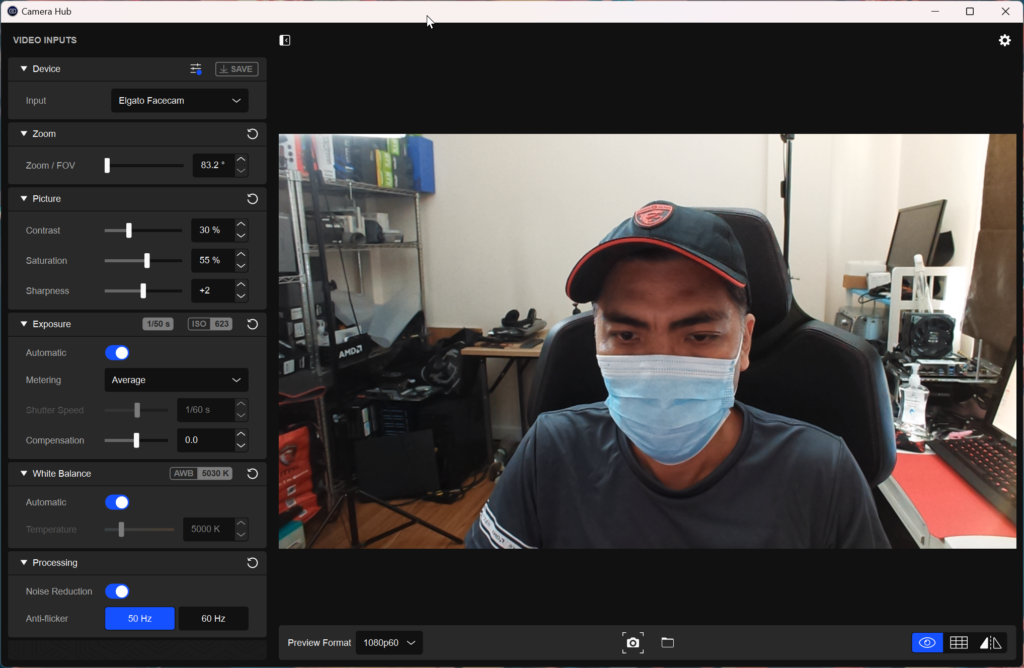
Task: Take a snapshot with the camera icon
Action: pyautogui.click(x=632, y=642)
